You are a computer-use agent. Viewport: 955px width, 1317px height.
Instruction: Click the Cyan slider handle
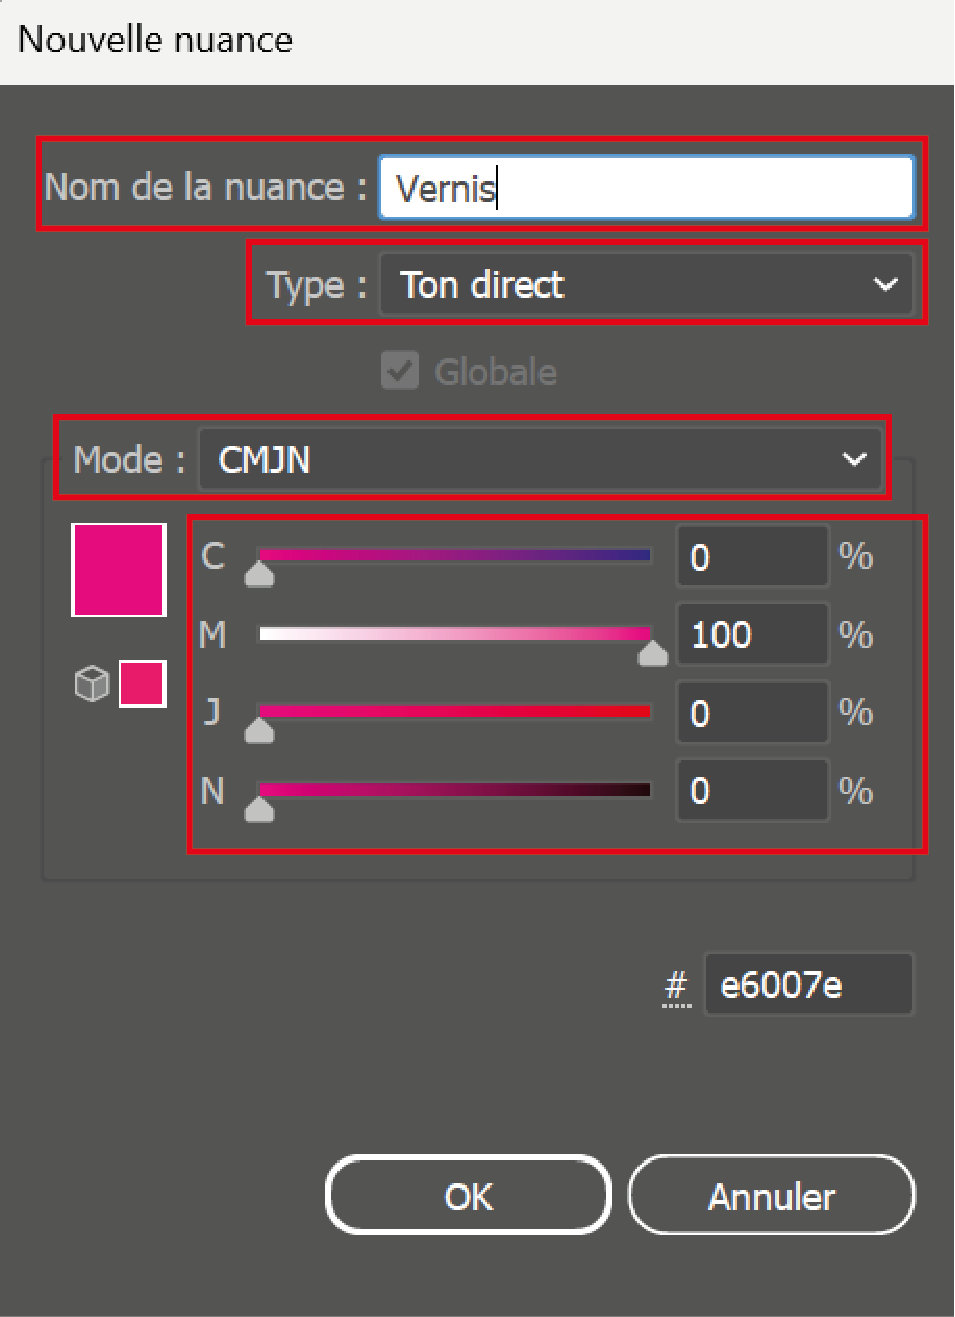(260, 574)
